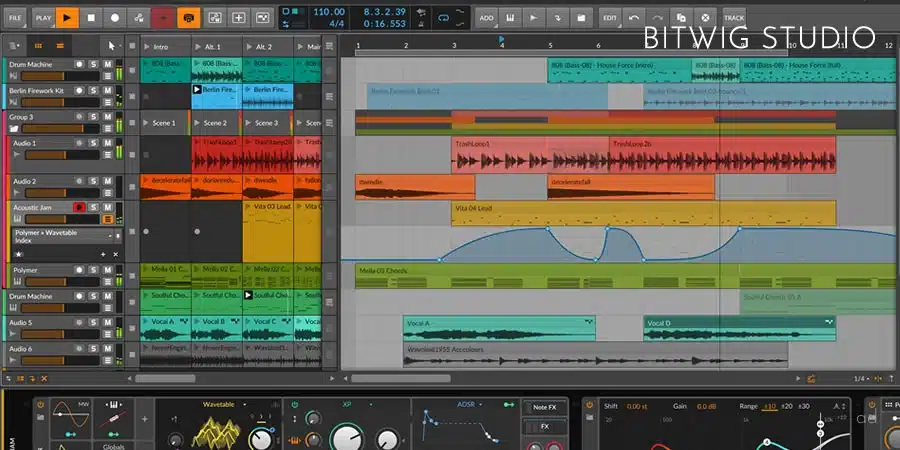900x450 pixels.
Task: Click the arranger horizontal scrollbar
Action: [401, 379]
